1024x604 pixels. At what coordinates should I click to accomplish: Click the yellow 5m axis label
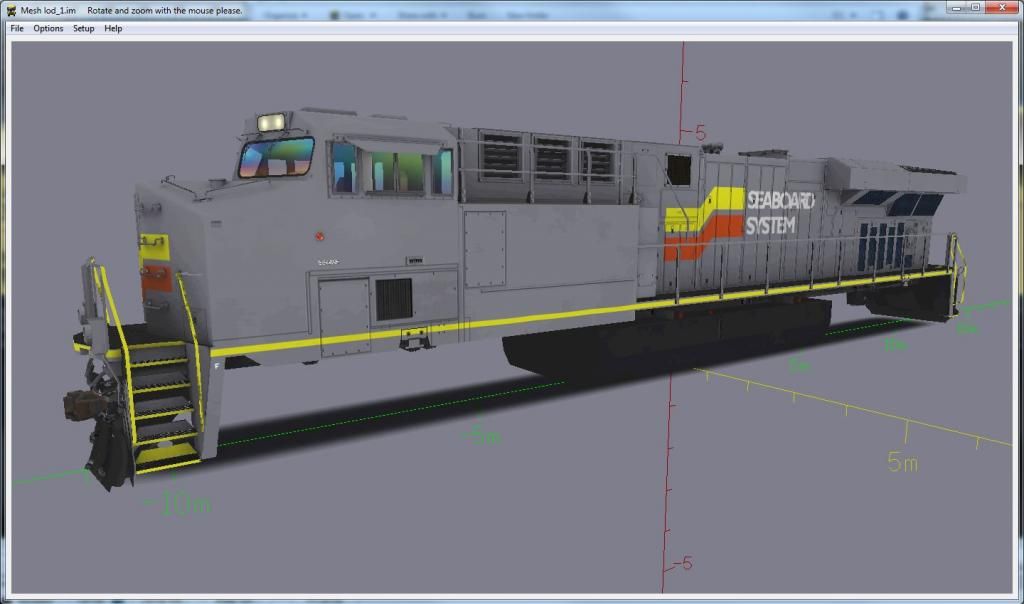[x=903, y=462]
